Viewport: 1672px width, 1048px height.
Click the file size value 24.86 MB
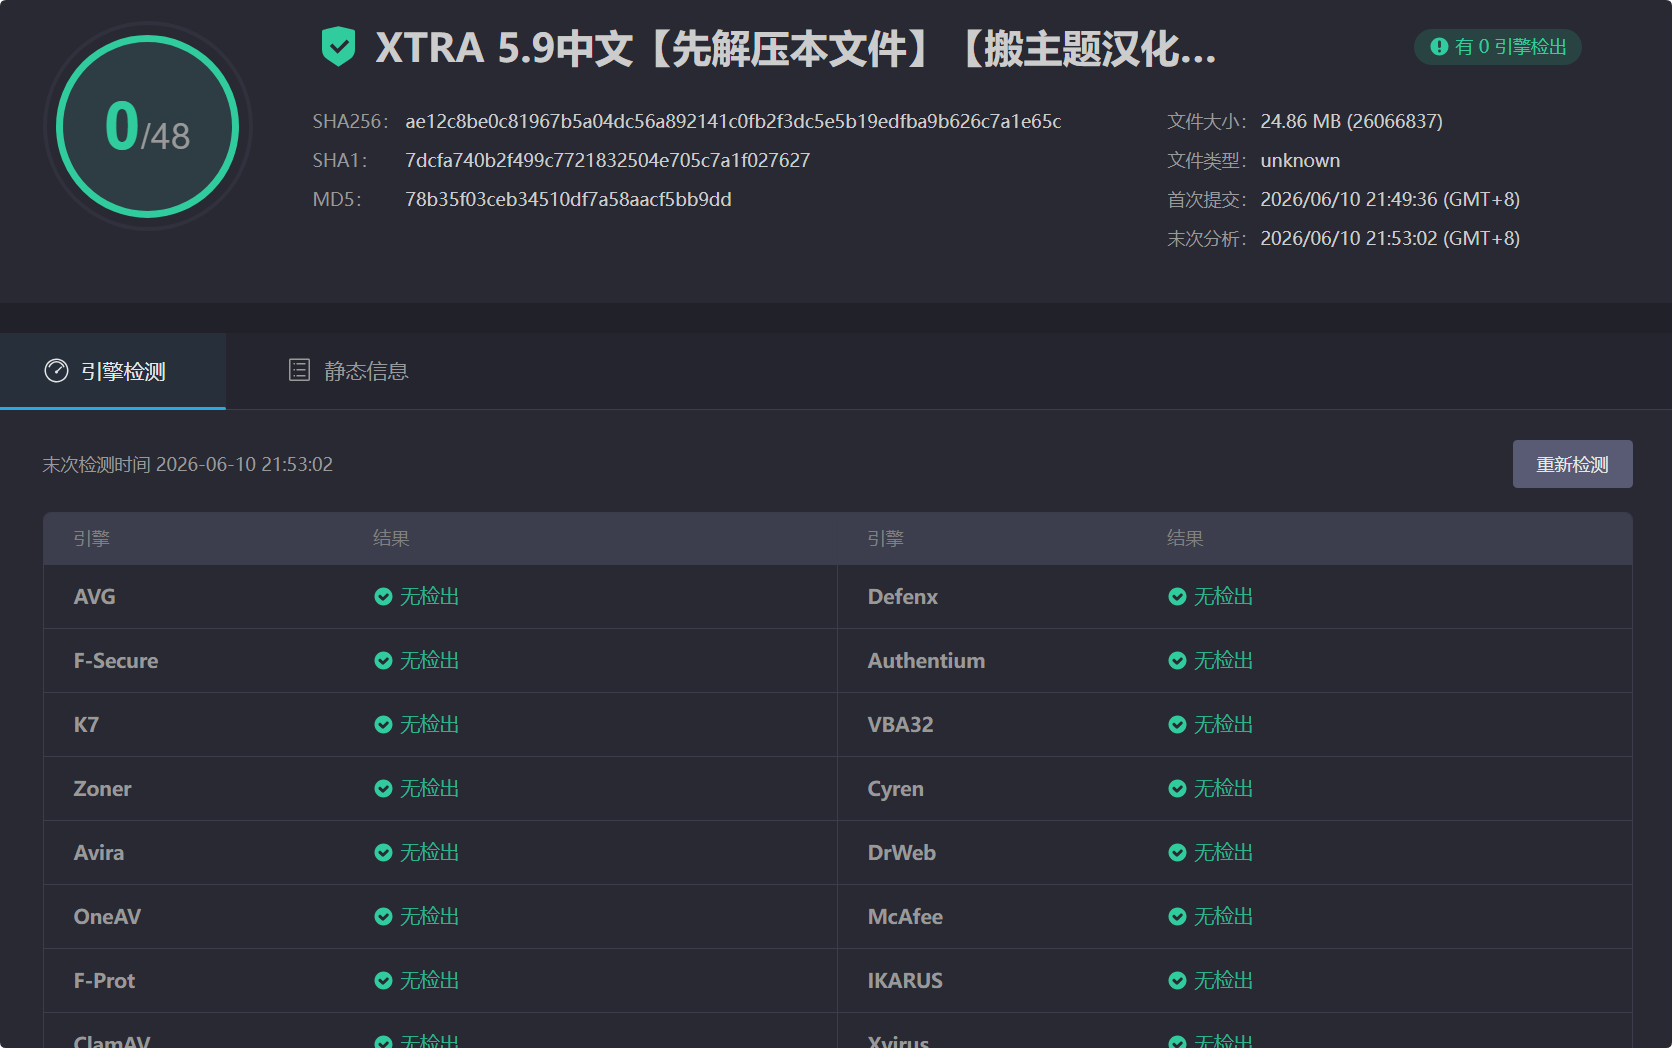point(1351,121)
